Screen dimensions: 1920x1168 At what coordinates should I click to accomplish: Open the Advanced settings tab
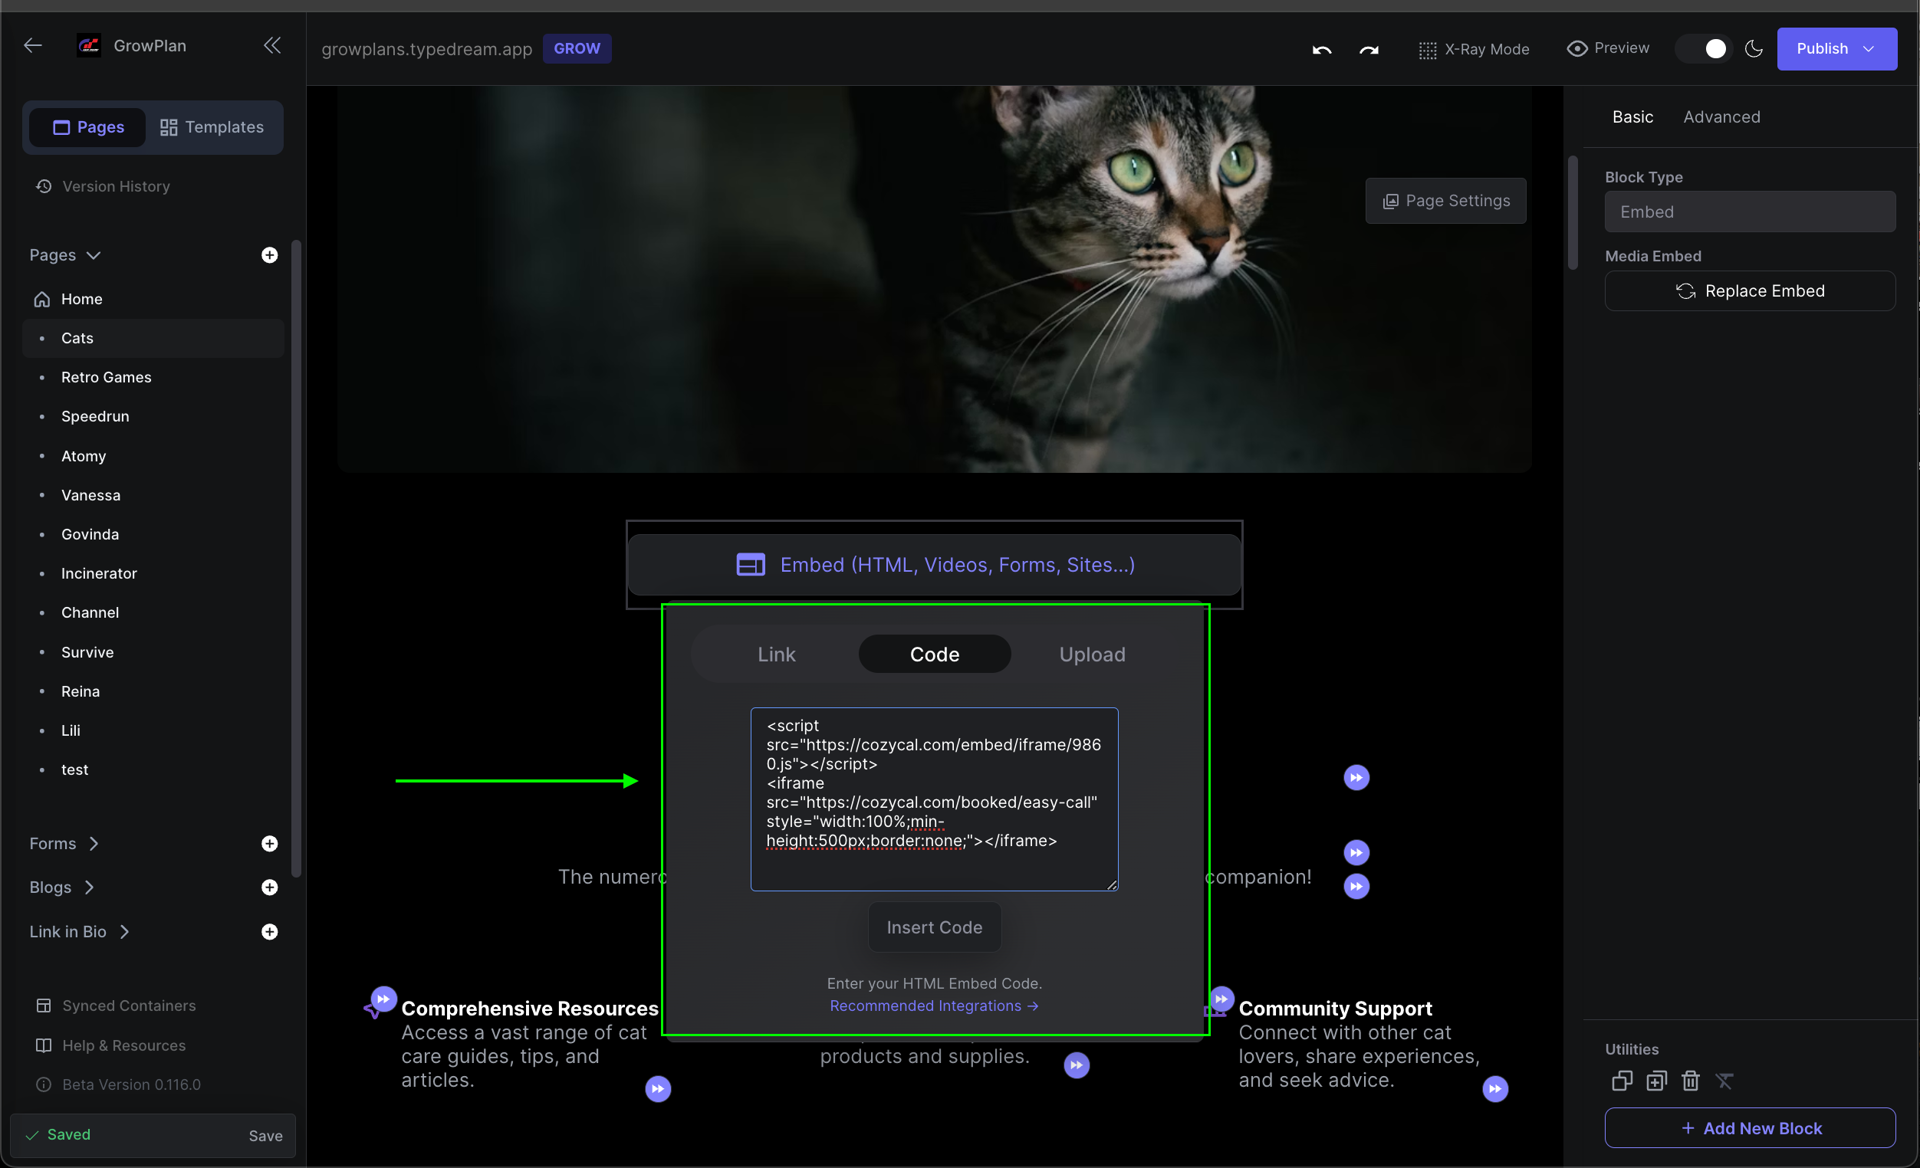[x=1721, y=117]
